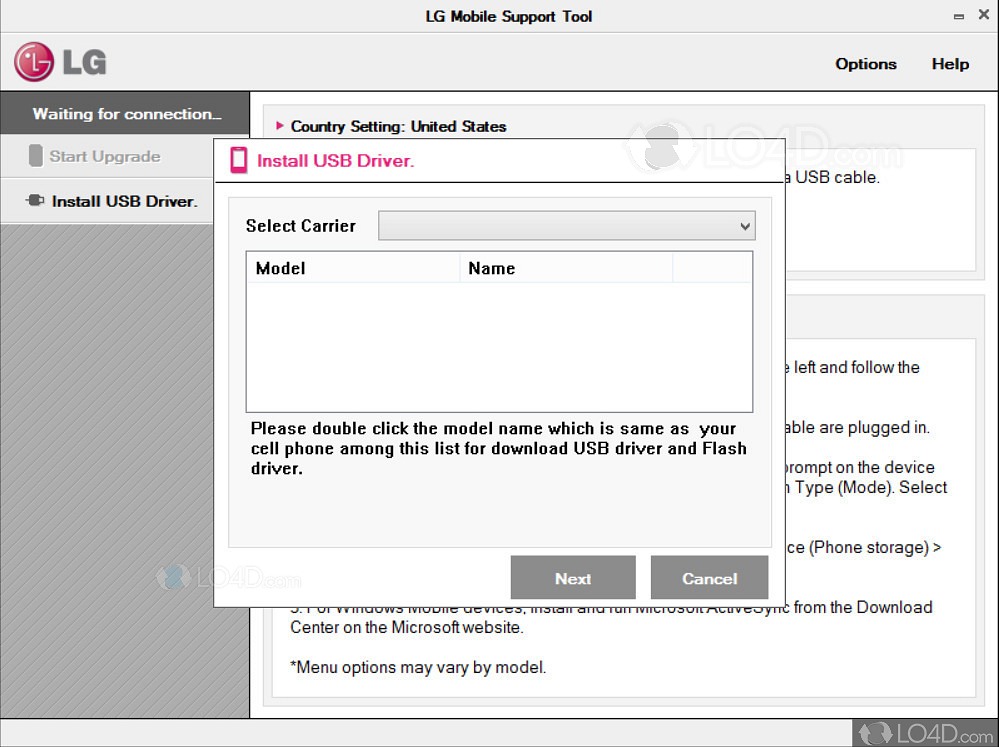Image resolution: width=999 pixels, height=747 pixels.
Task: Click the Country Setting: United States text
Action: [x=398, y=126]
